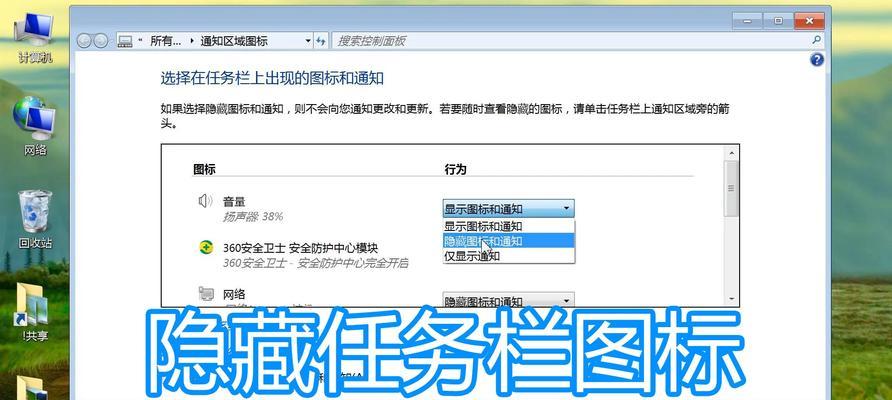The height and width of the screenshot is (400, 892).
Task: Open the 计算机 desktop icon
Action: tap(35, 36)
